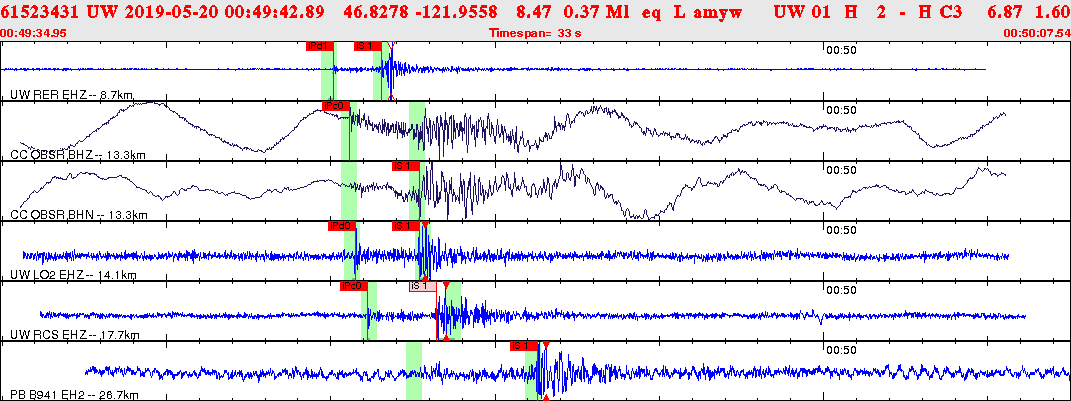Select the iPd0 pick flag on UW LO2 trace
The height and width of the screenshot is (401, 1071).
click(x=342, y=226)
